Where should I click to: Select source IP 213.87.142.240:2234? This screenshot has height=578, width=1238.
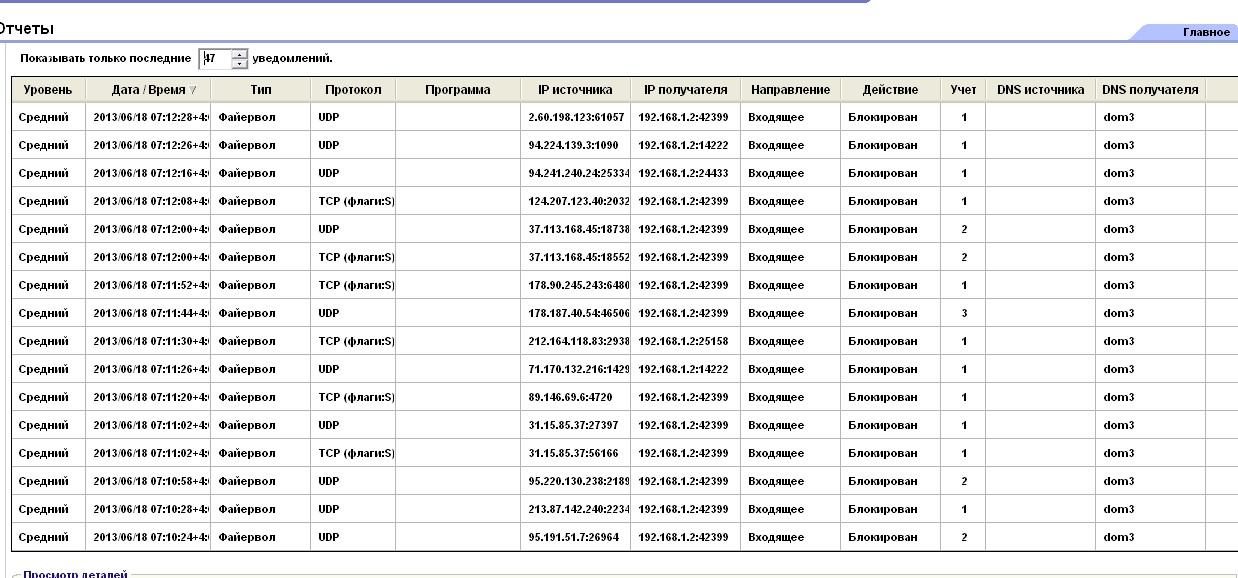pos(578,509)
